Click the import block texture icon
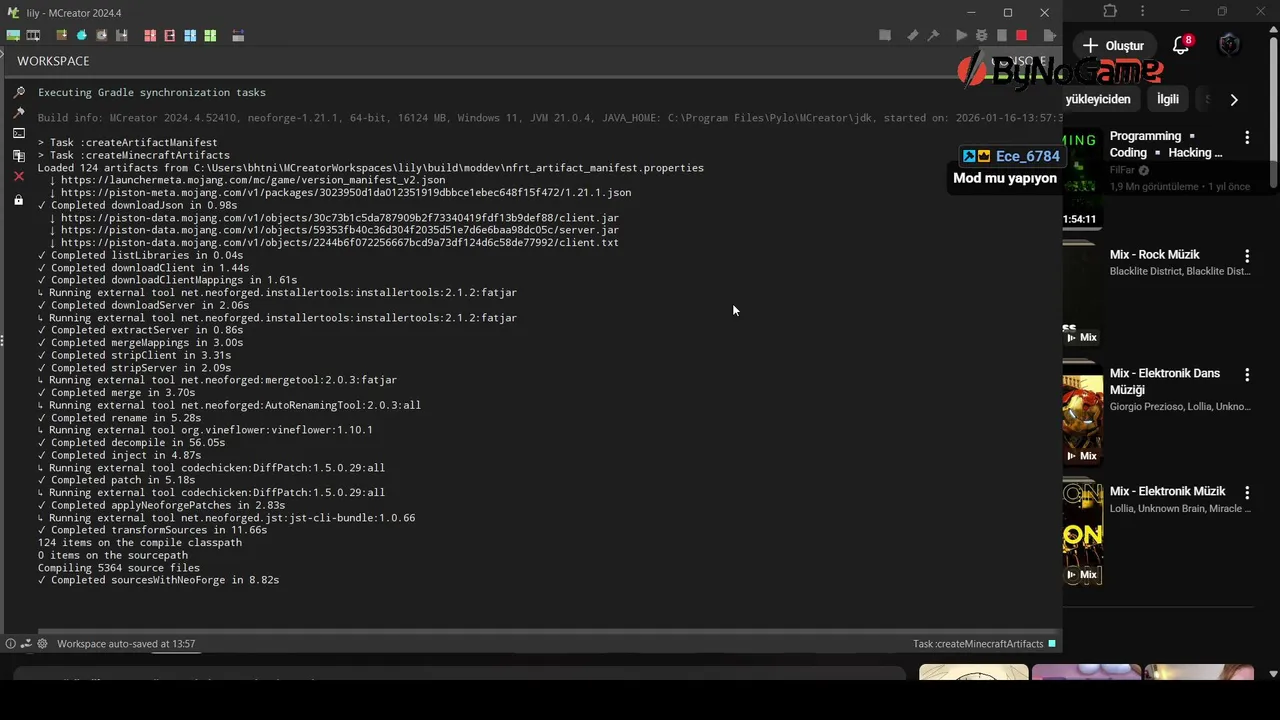1280x720 pixels. tap(62, 35)
